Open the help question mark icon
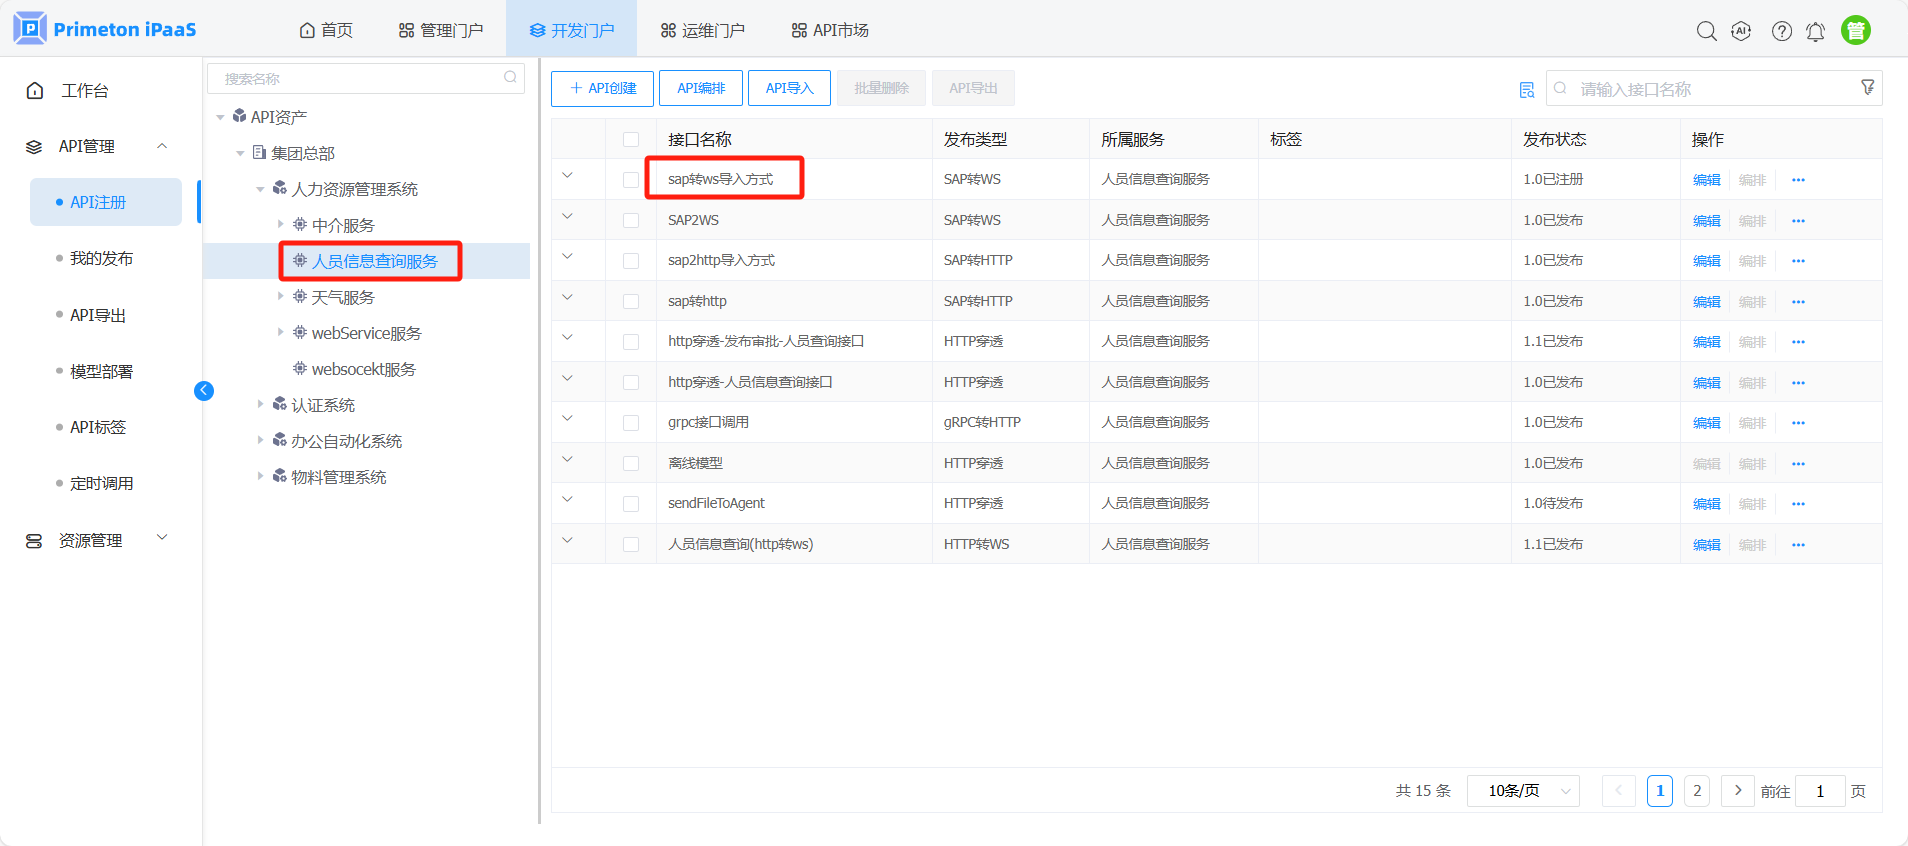The image size is (1908, 846). tap(1781, 31)
